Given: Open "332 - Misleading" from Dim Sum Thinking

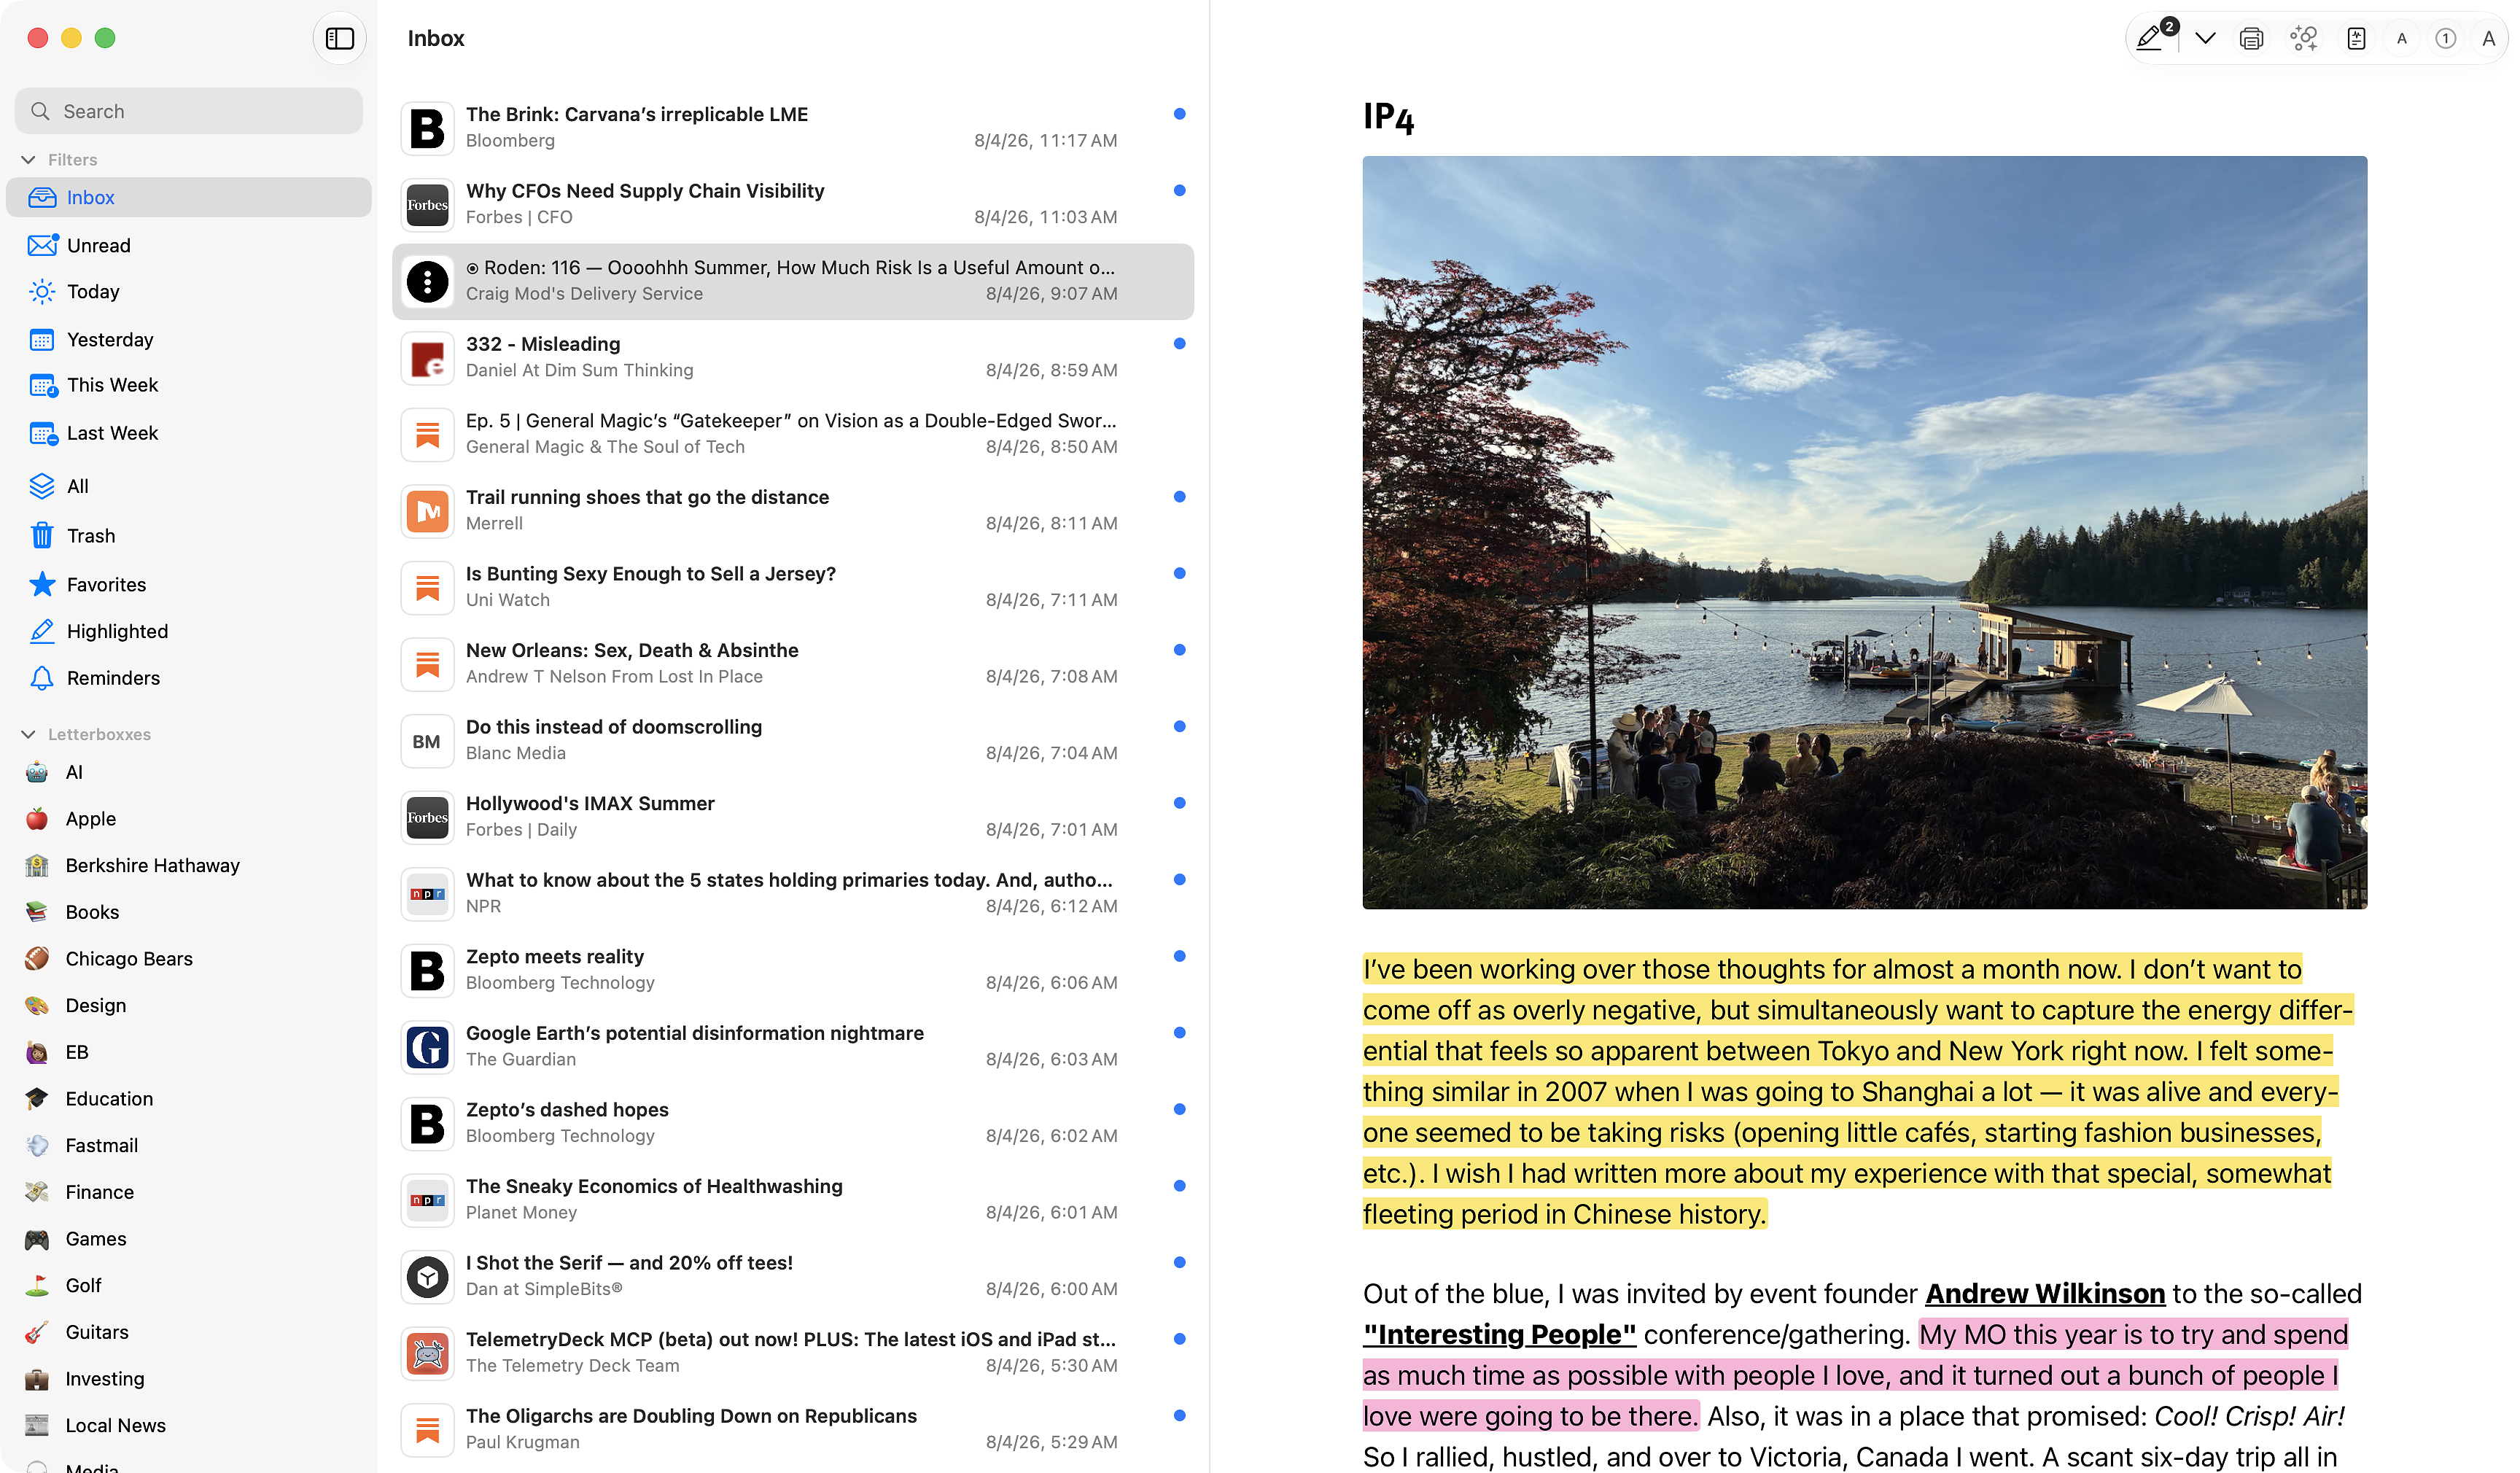Looking at the screenshot, I should tap(793, 358).
